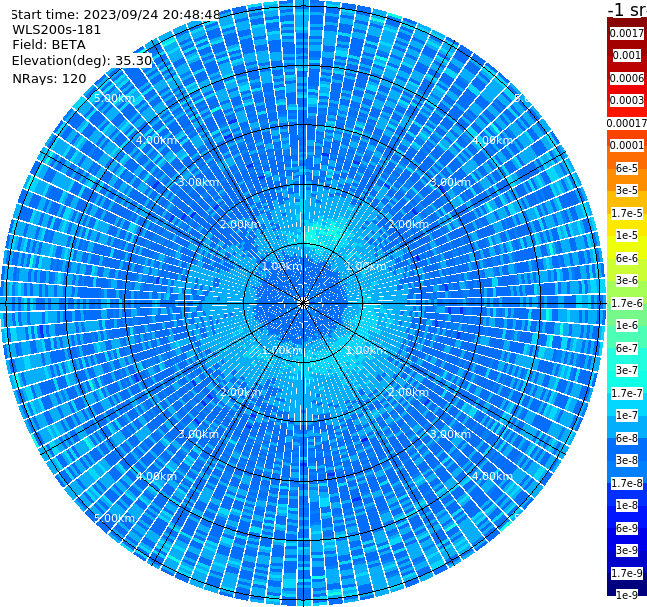Select the 1.7e-8 colorbar tick label

coord(627,483)
